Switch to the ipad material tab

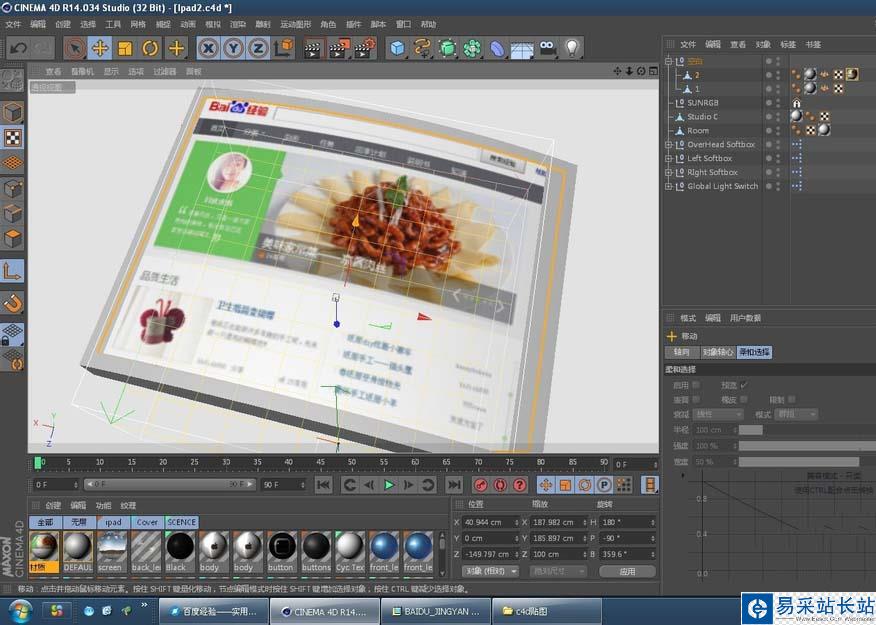coord(112,522)
